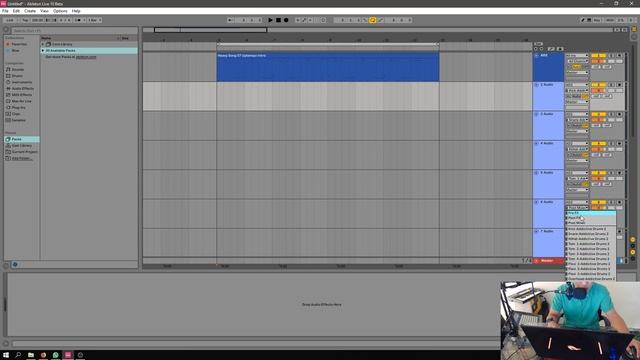Viewport: 640px width, 360px height.
Task: Fold the 4 Audio track
Action: [536, 144]
